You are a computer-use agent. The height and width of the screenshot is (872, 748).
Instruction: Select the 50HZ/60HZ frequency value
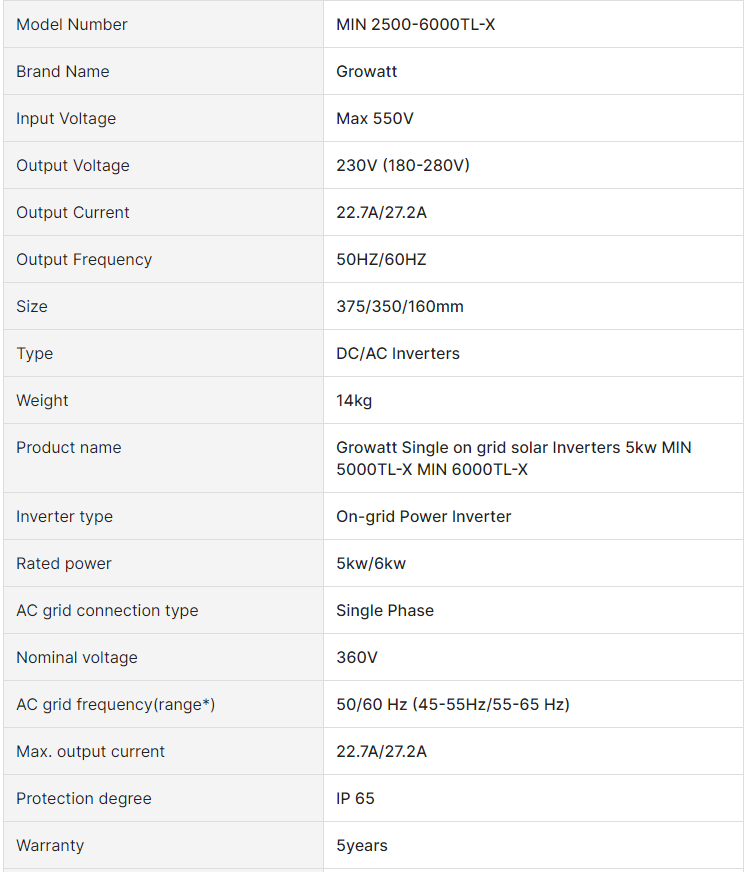[382, 260]
